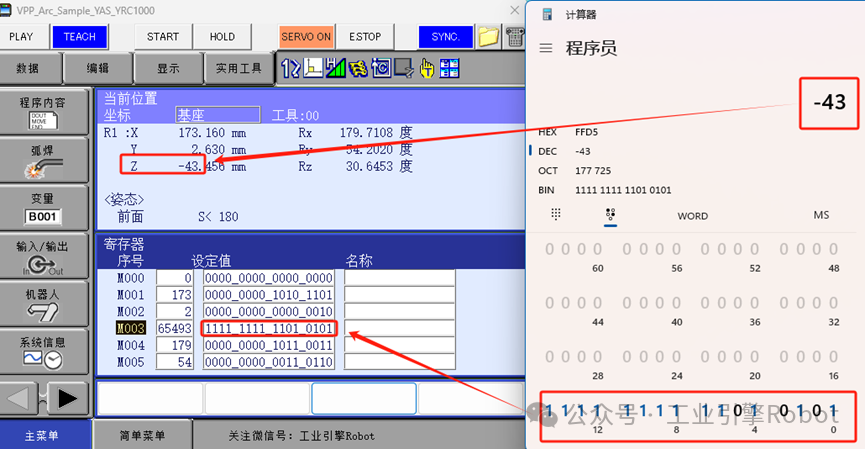Click the axis group 1/2 toolbar icon
The width and height of the screenshot is (865, 449).
[x=290, y=68]
